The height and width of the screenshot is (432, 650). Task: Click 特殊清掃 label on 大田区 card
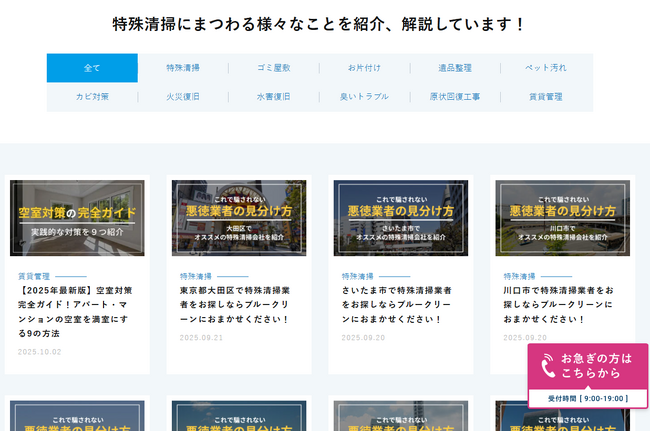196,277
